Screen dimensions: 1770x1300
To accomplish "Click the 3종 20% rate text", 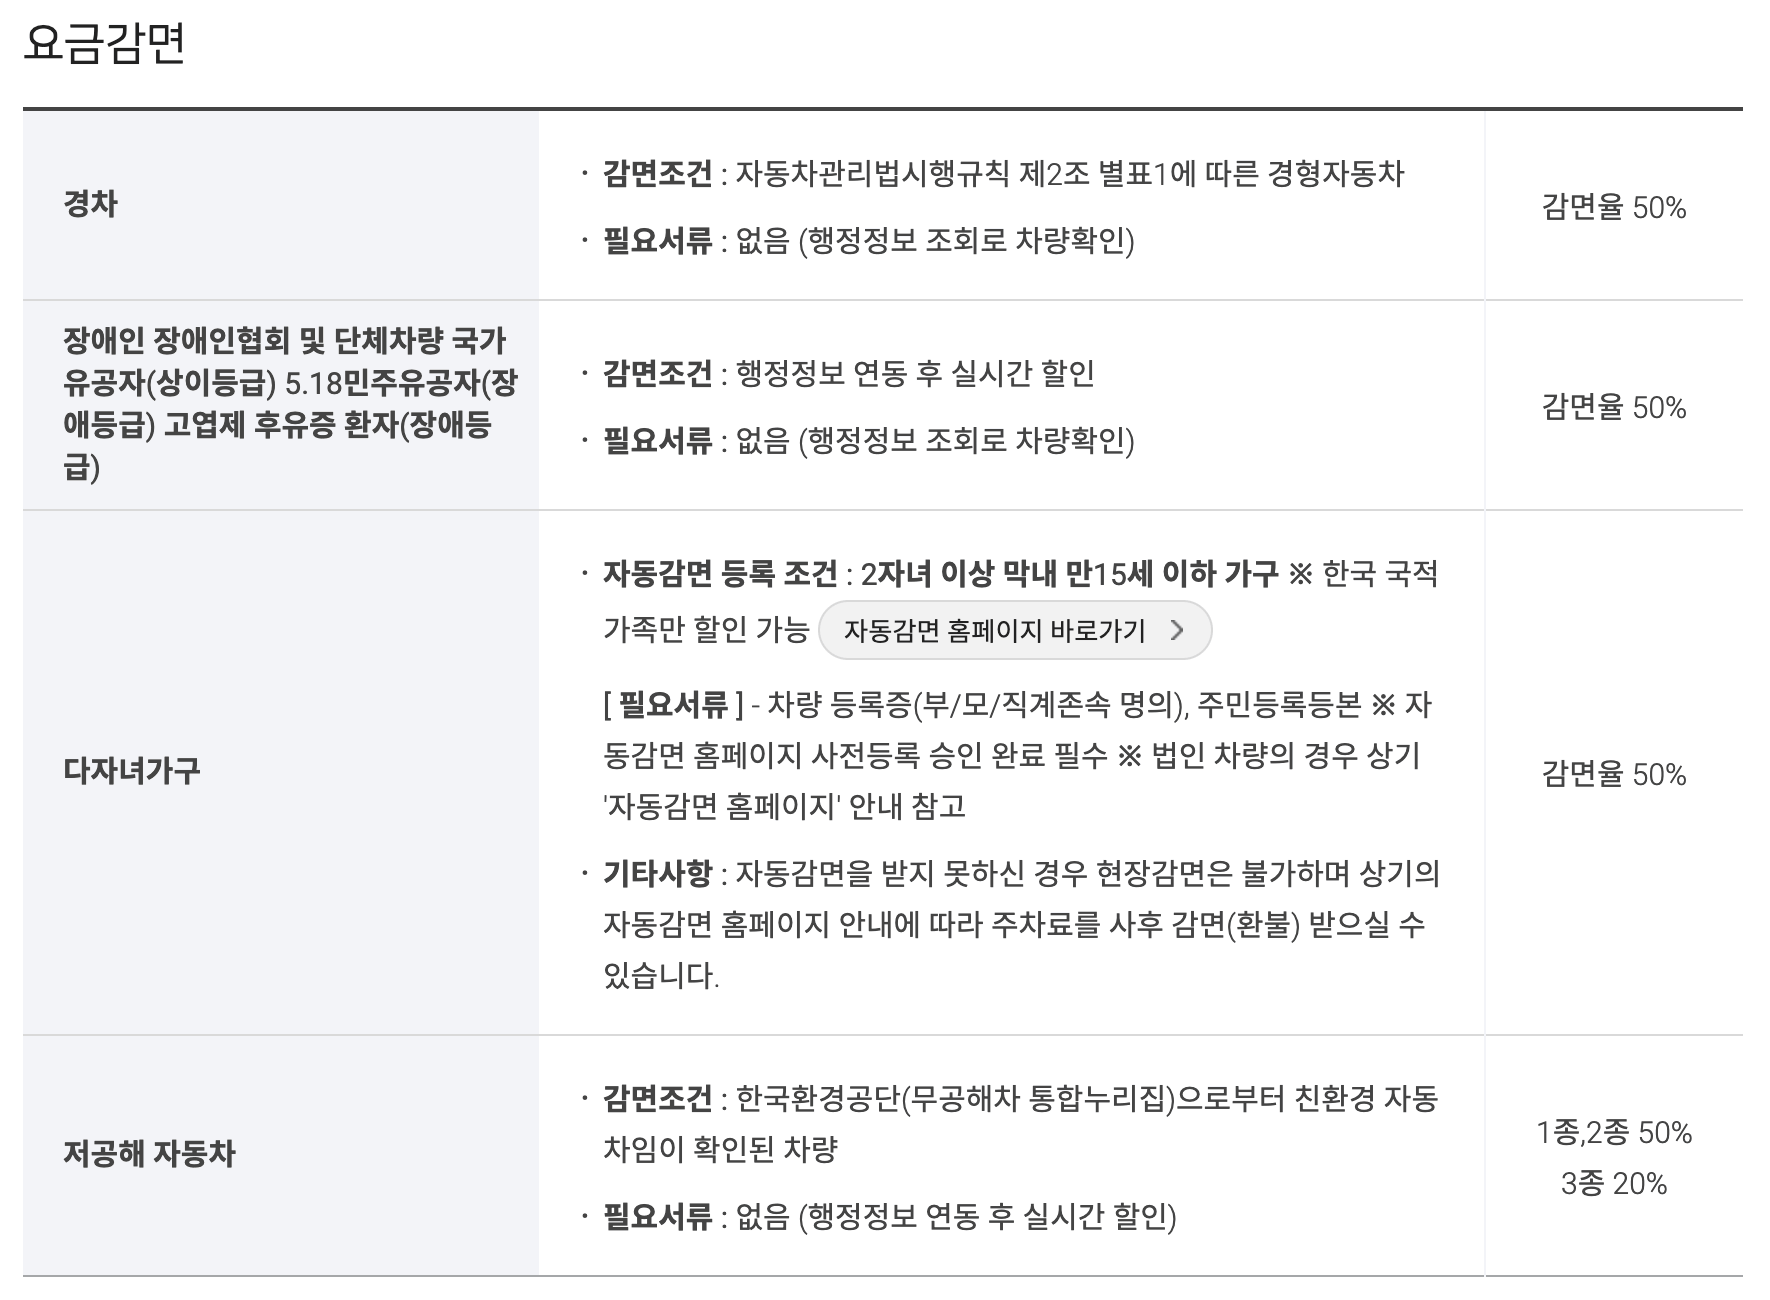I will (x=1613, y=1181).
